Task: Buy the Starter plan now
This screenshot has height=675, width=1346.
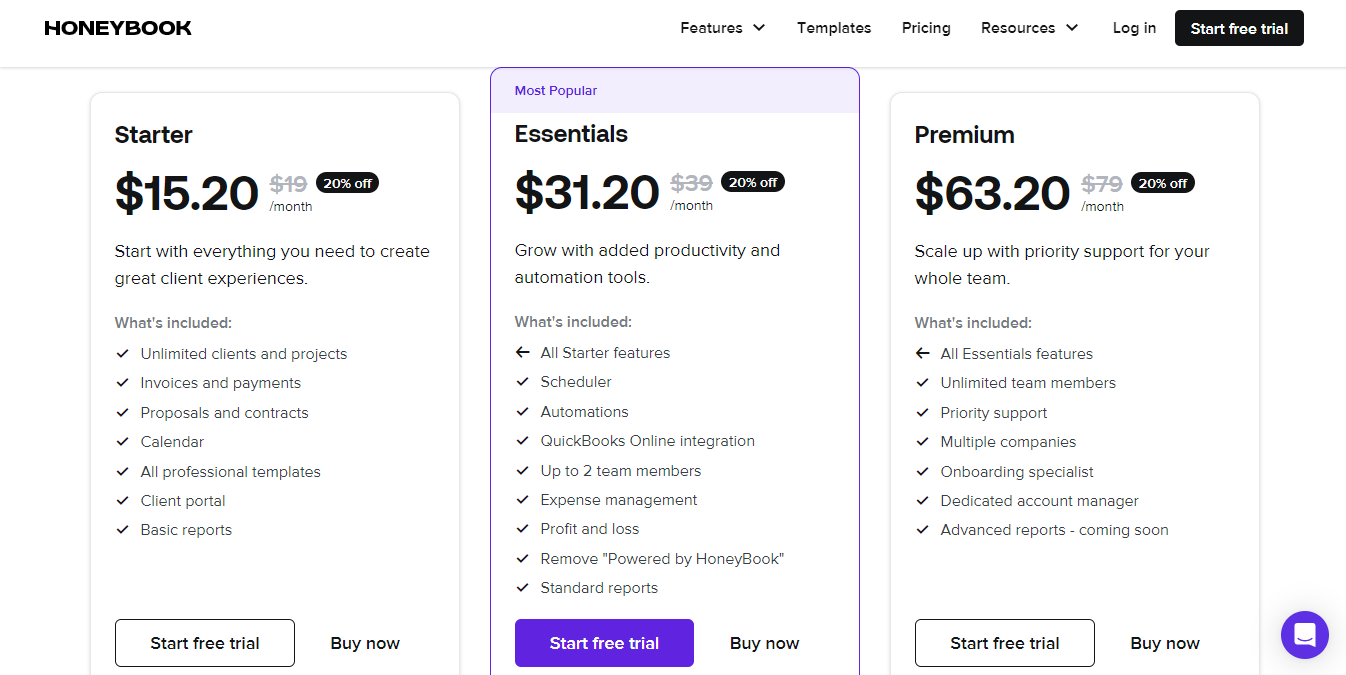Action: pos(365,643)
